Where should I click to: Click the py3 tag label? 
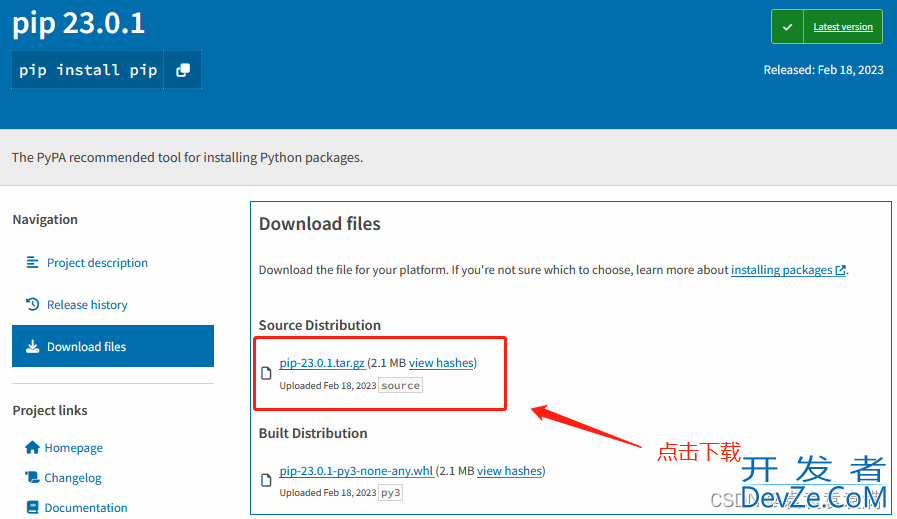click(x=391, y=493)
